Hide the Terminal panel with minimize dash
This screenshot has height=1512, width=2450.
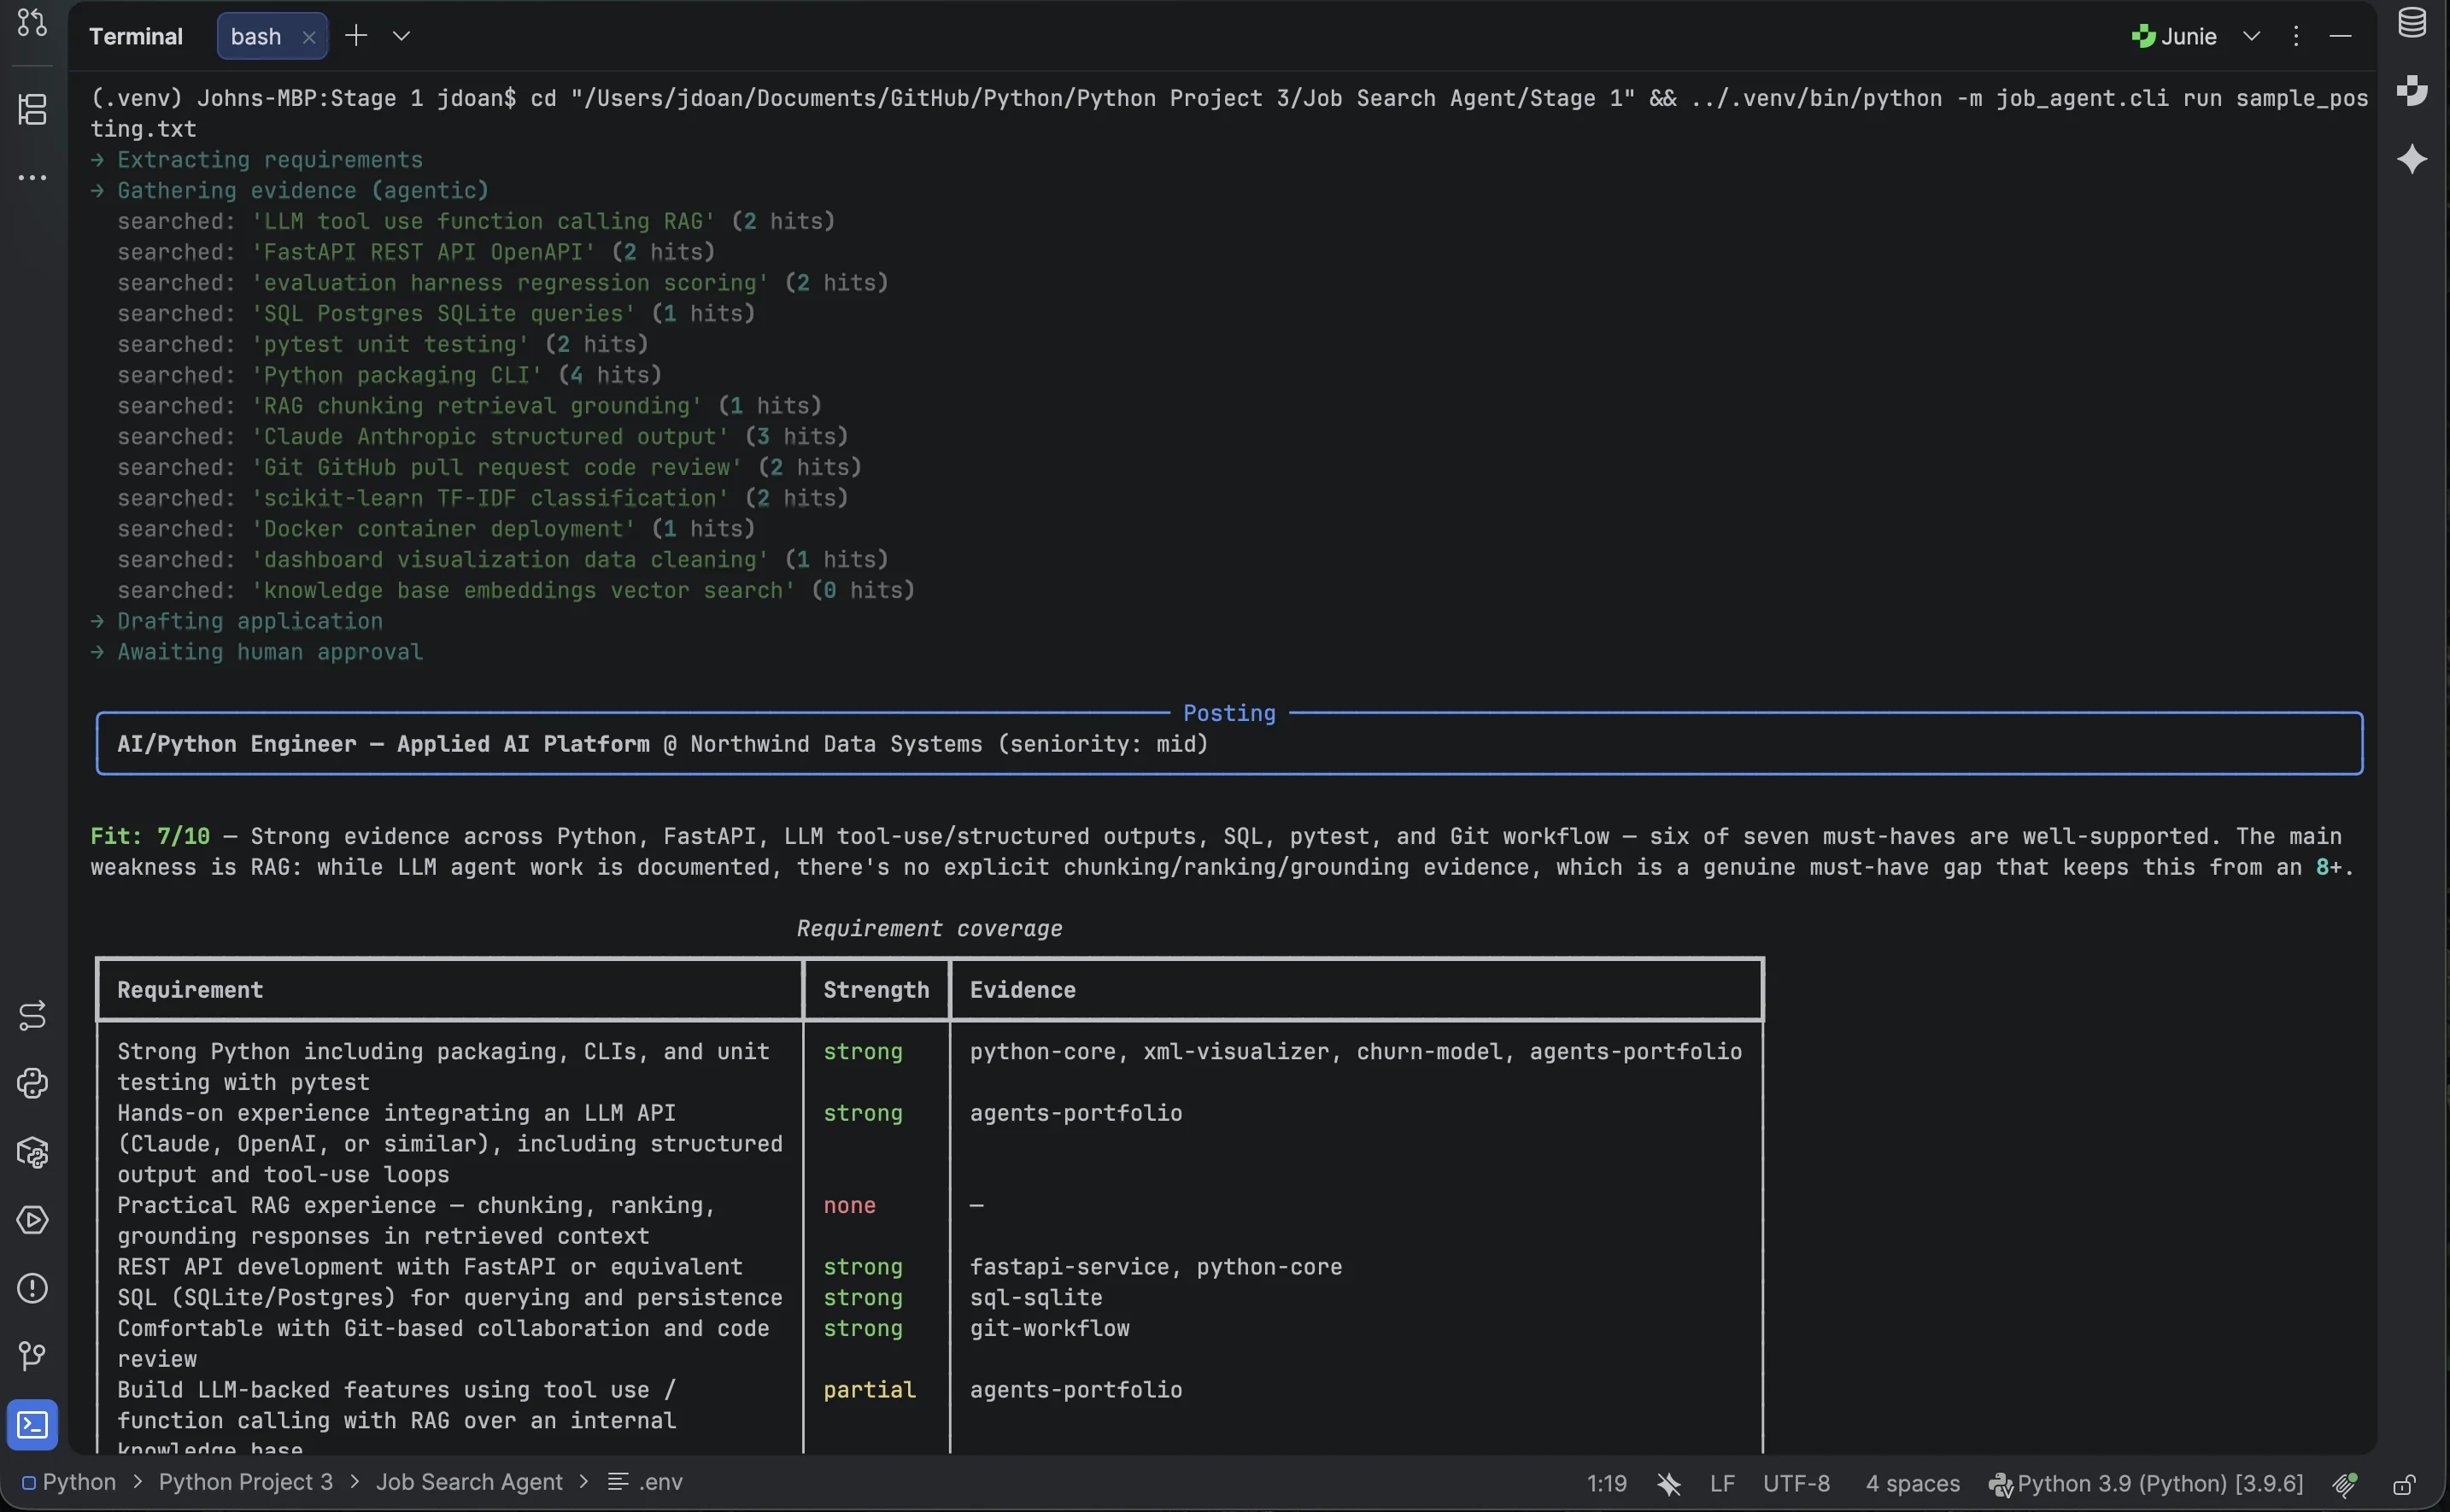click(2340, 36)
